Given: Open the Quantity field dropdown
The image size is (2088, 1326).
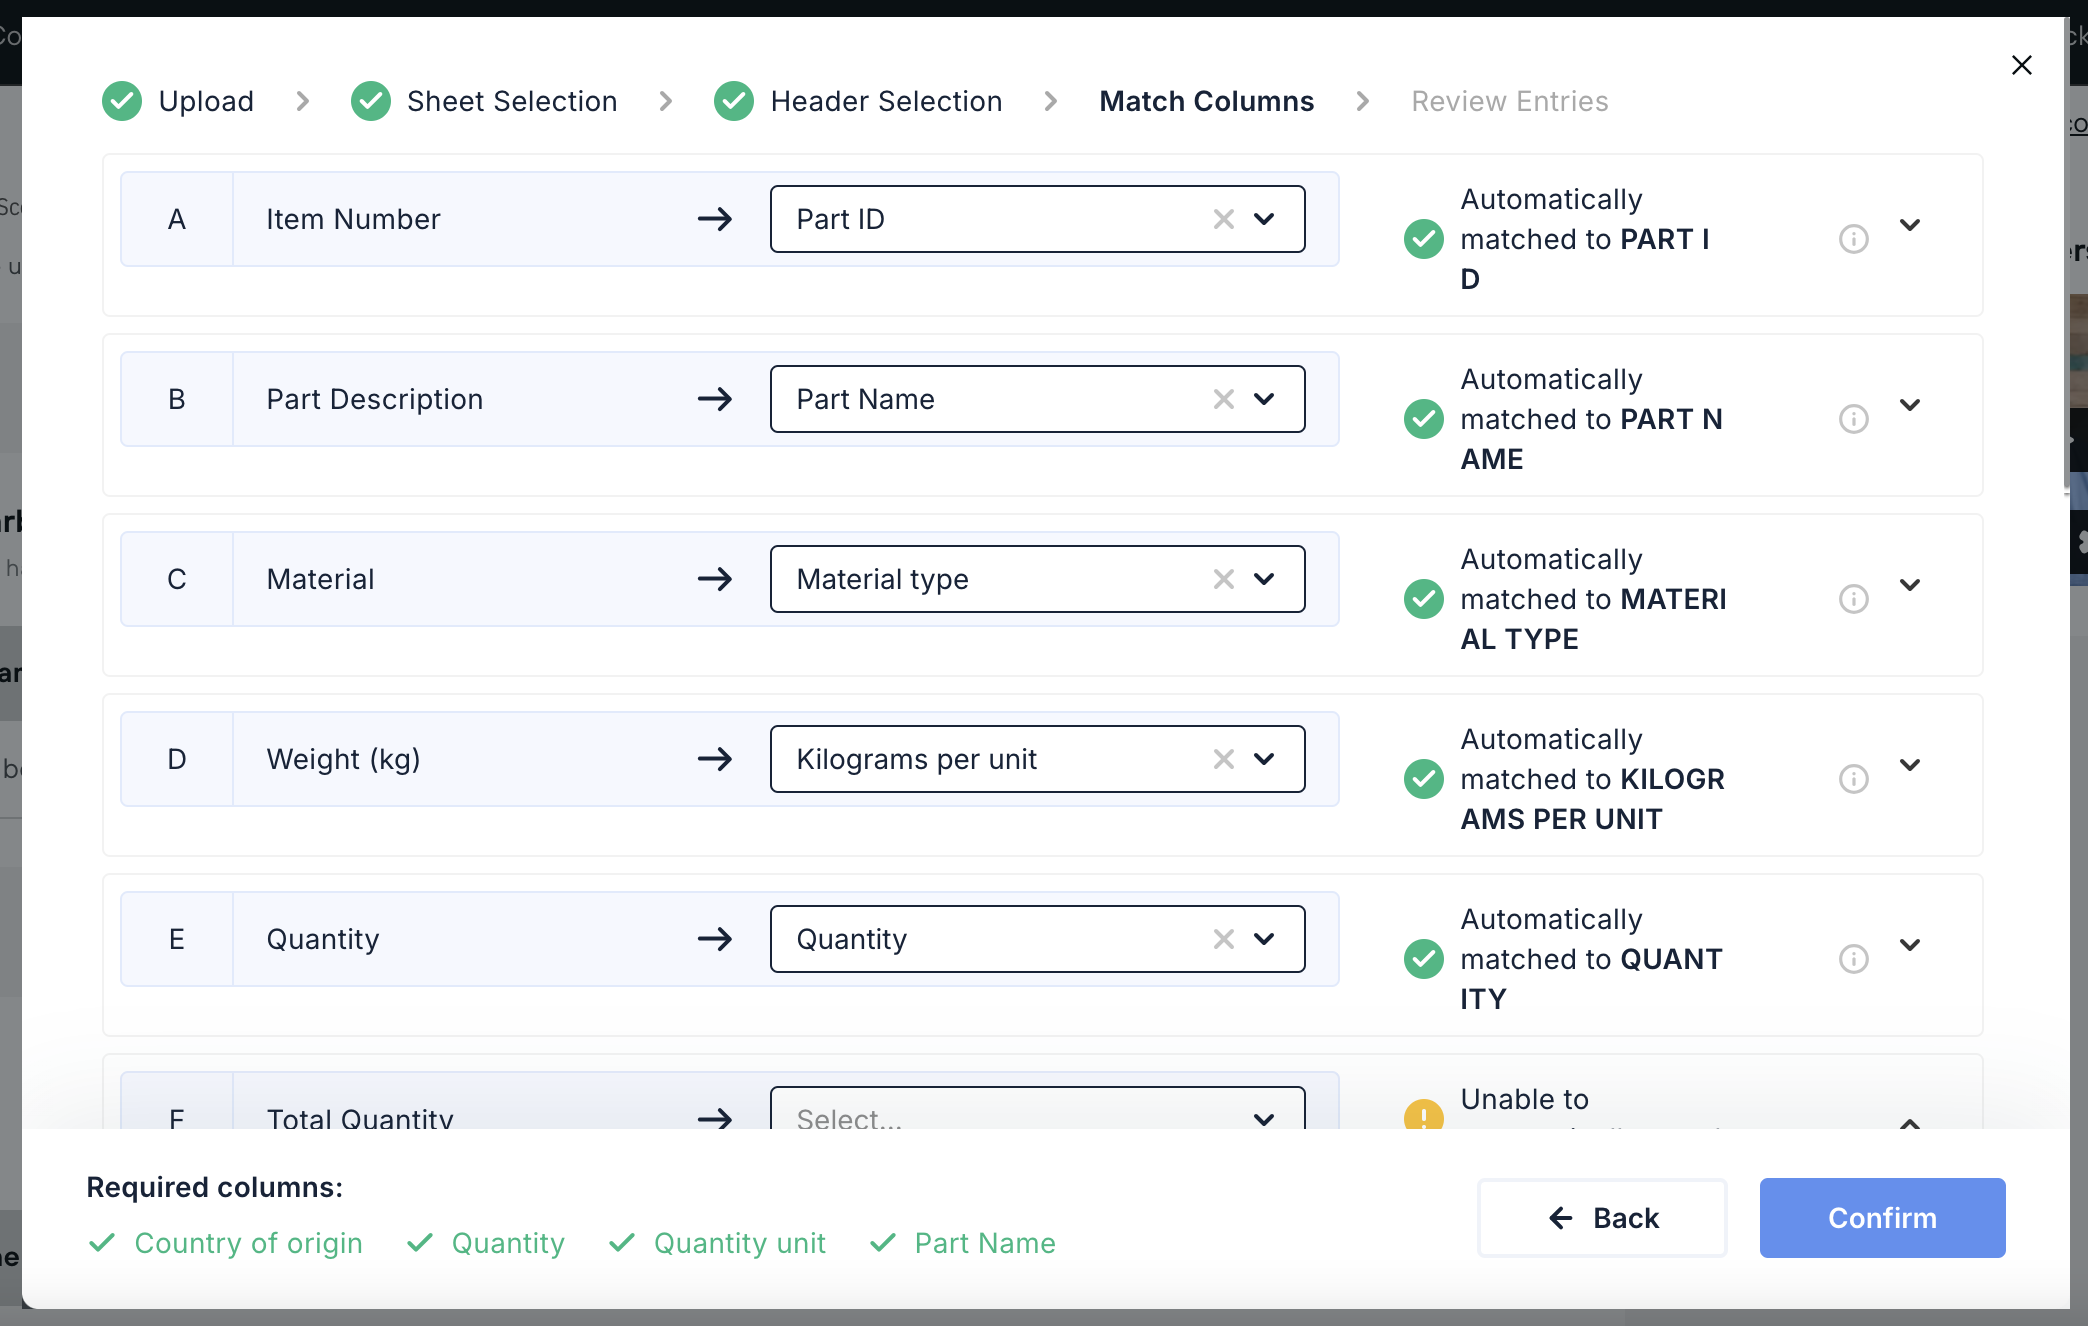Looking at the screenshot, I should pos(1264,939).
